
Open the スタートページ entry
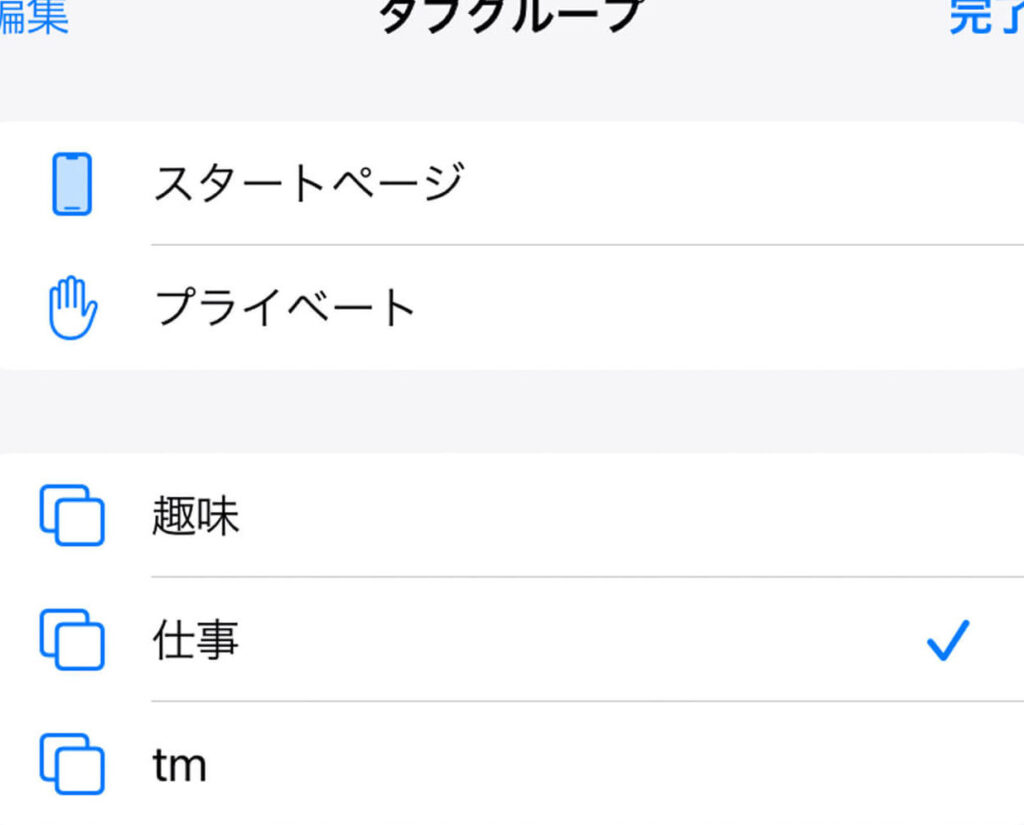(x=308, y=184)
